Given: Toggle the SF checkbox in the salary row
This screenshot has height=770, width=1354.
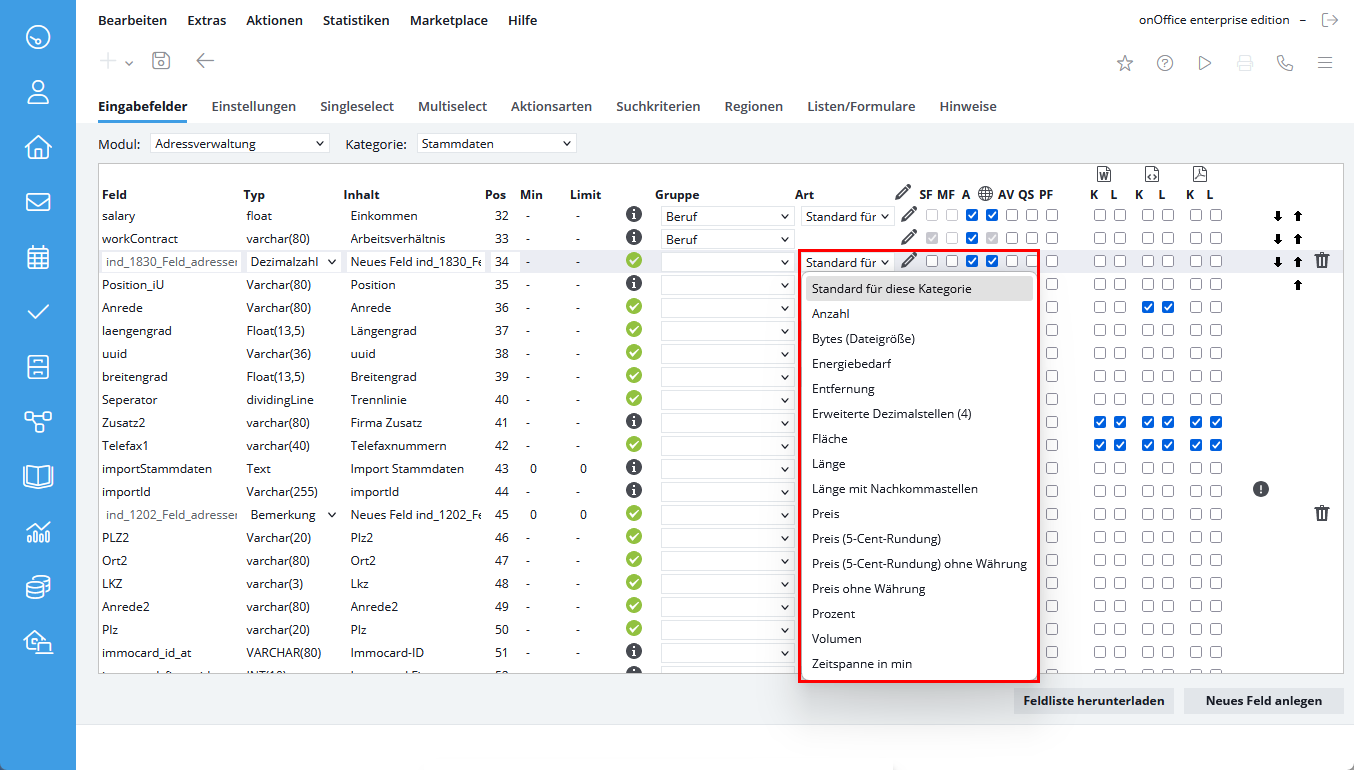Looking at the screenshot, I should pyautogui.click(x=932, y=215).
